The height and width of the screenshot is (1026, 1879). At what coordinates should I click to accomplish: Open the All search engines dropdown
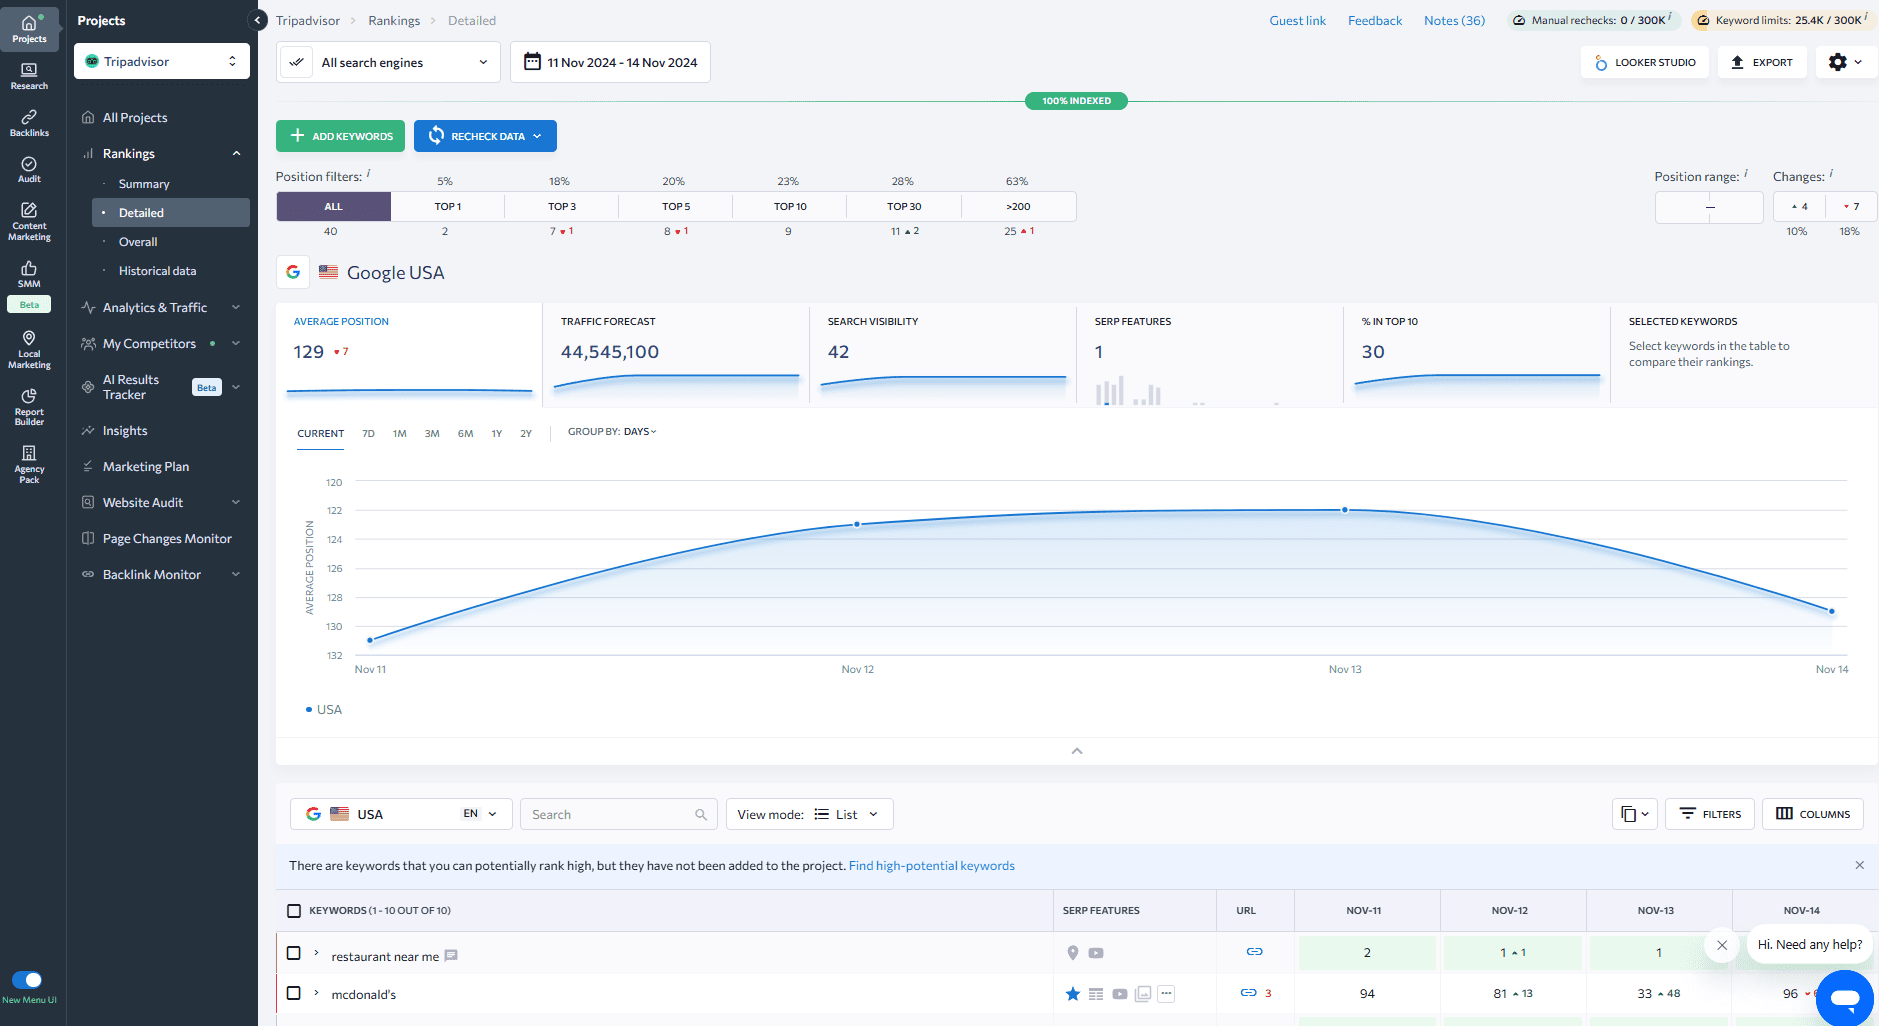[x=388, y=62]
